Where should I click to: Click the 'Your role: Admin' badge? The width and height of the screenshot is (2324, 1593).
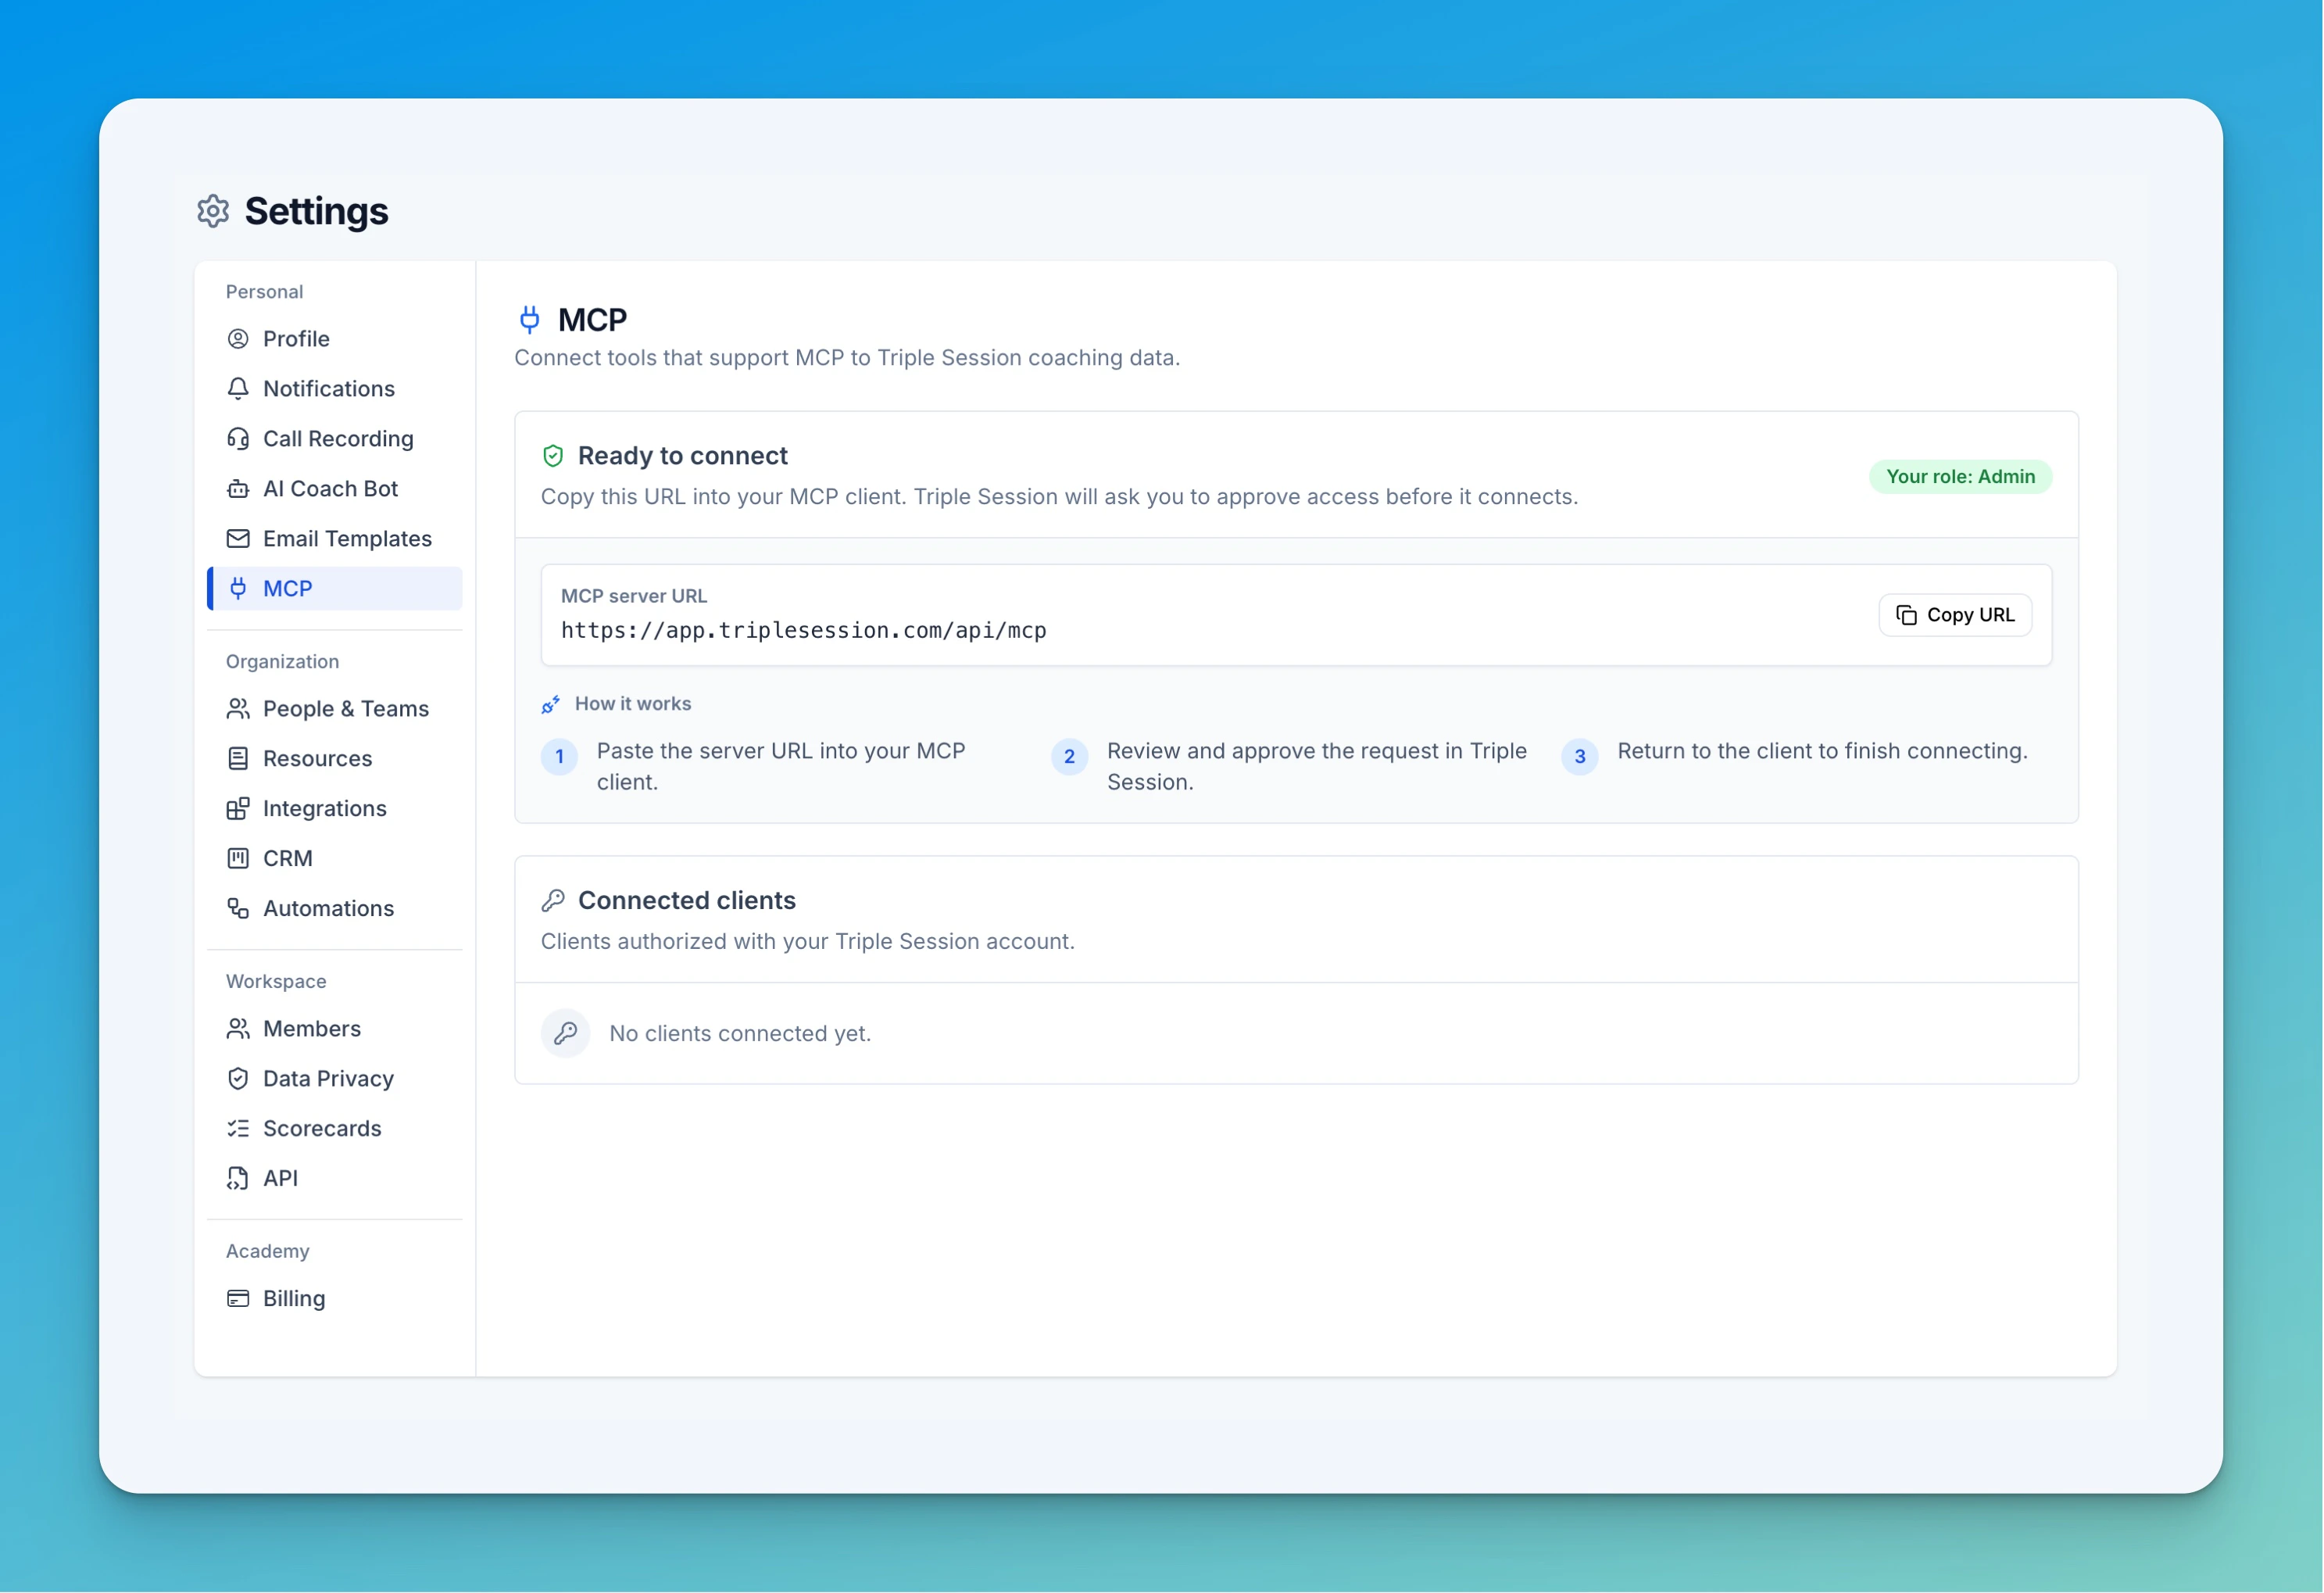[1961, 477]
